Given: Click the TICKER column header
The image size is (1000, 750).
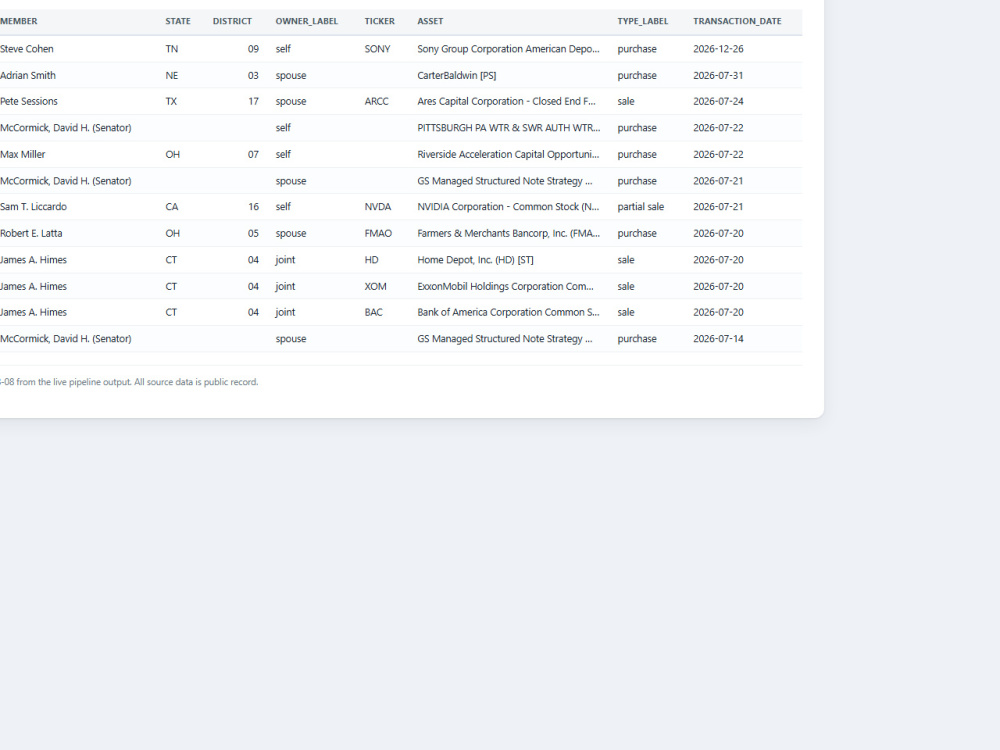Looking at the screenshot, I should 379,21.
